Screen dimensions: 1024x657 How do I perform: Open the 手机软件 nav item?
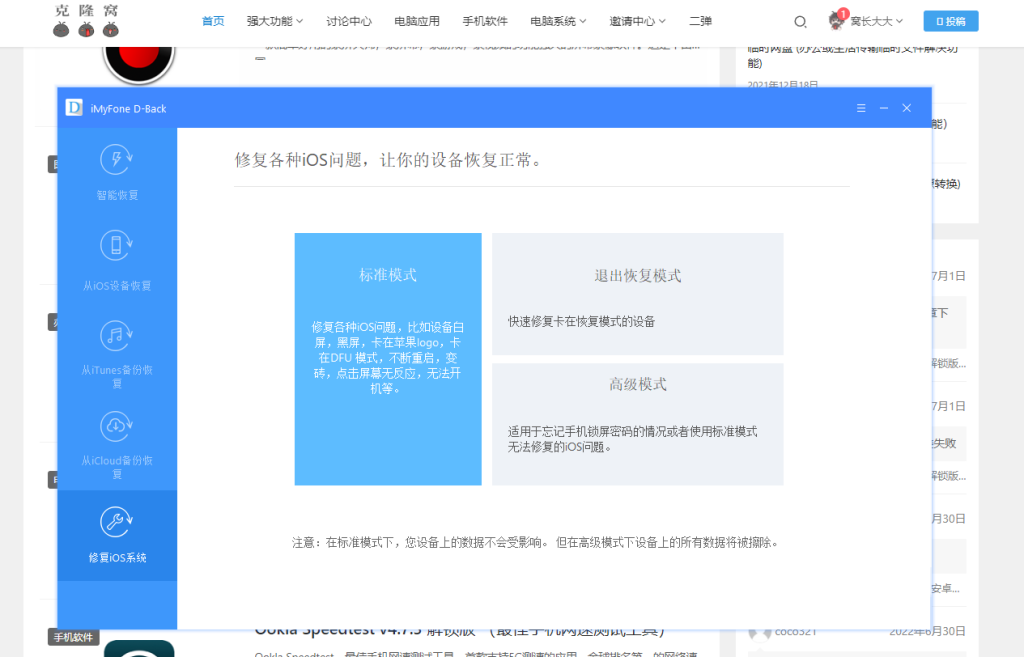point(485,21)
